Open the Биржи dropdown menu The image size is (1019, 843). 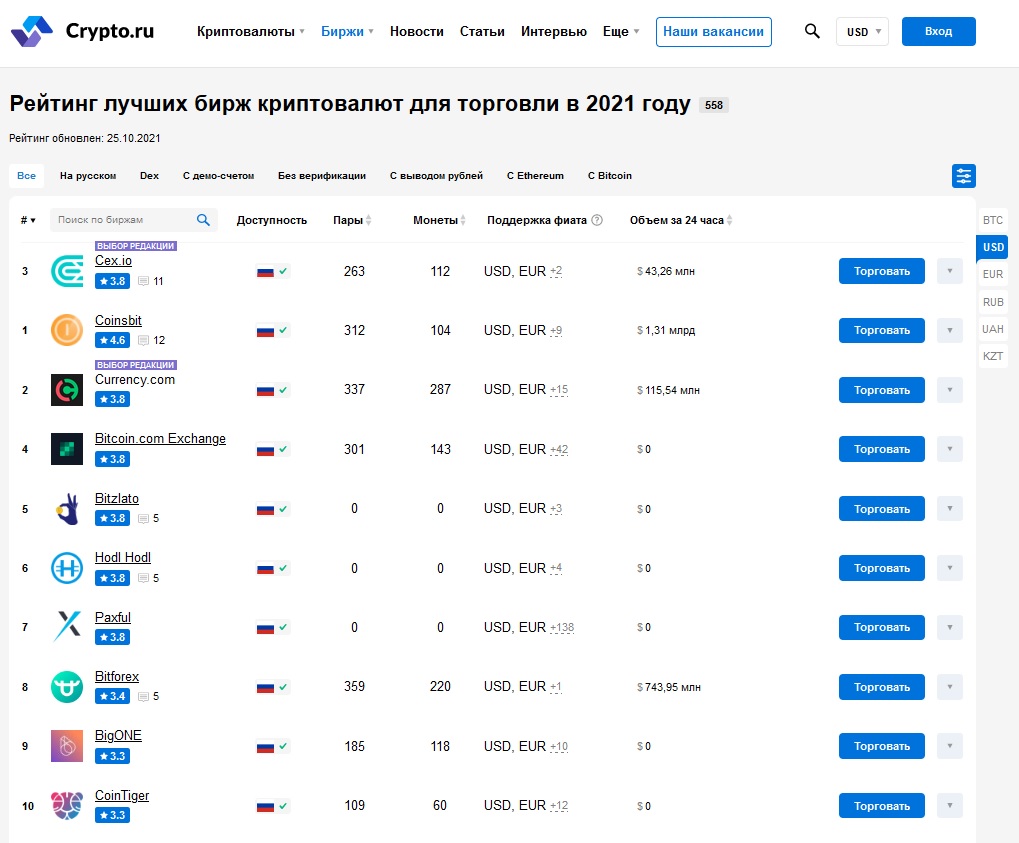(348, 31)
